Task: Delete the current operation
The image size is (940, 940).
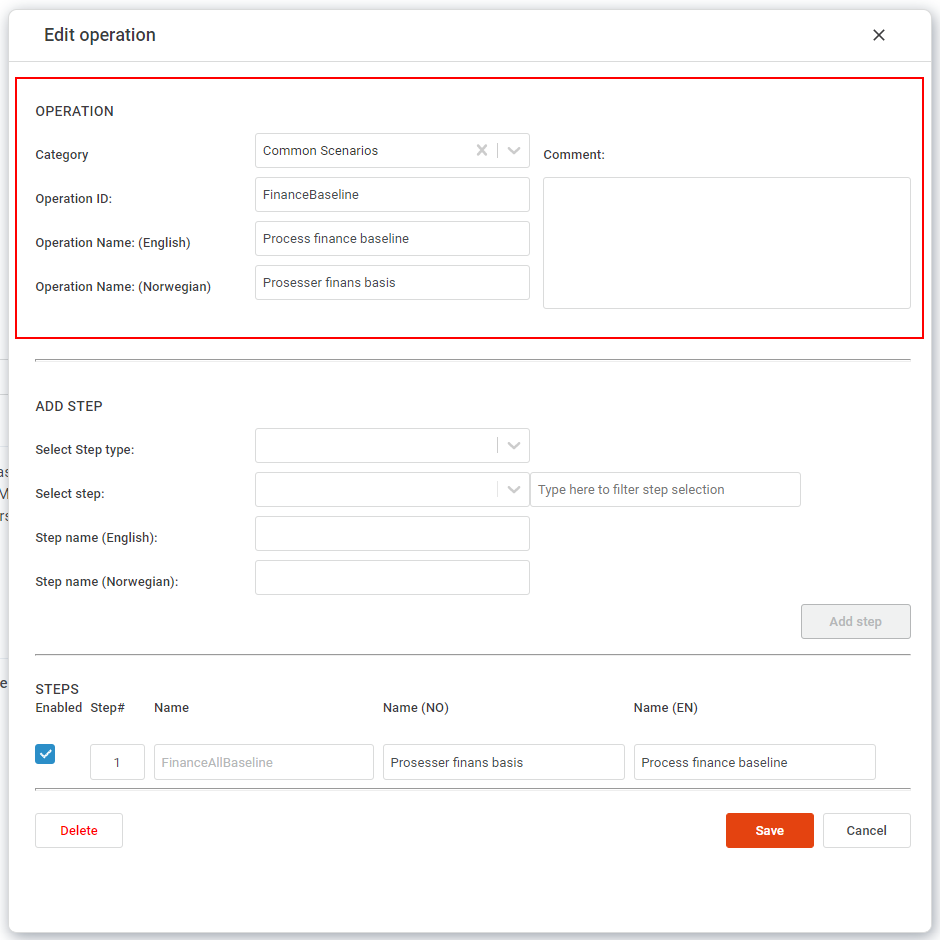Action: pos(78,830)
